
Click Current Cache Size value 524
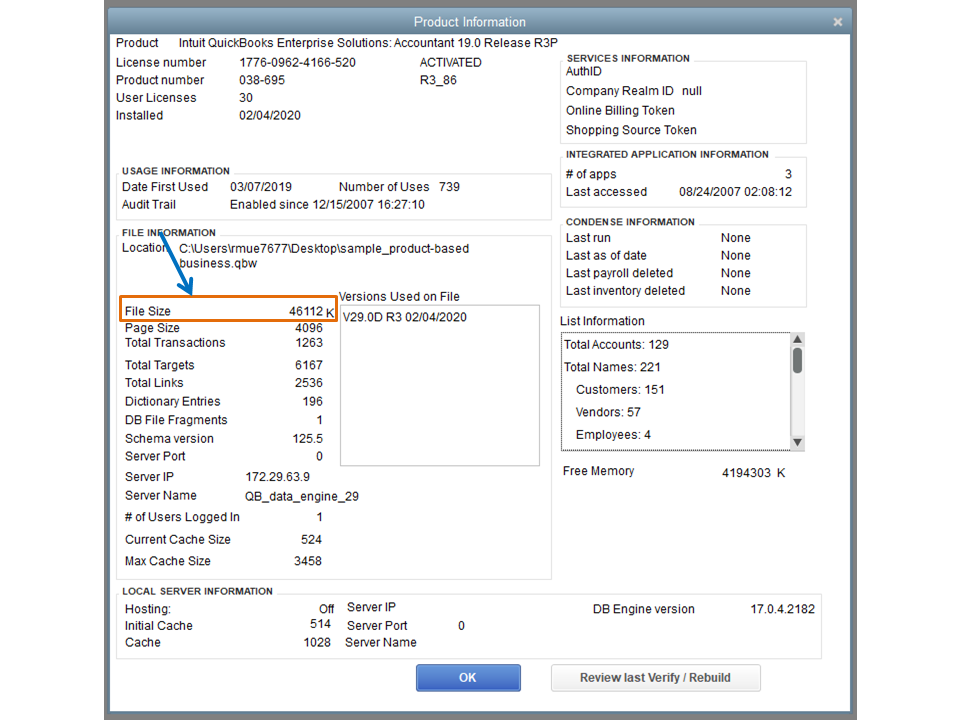click(x=311, y=539)
